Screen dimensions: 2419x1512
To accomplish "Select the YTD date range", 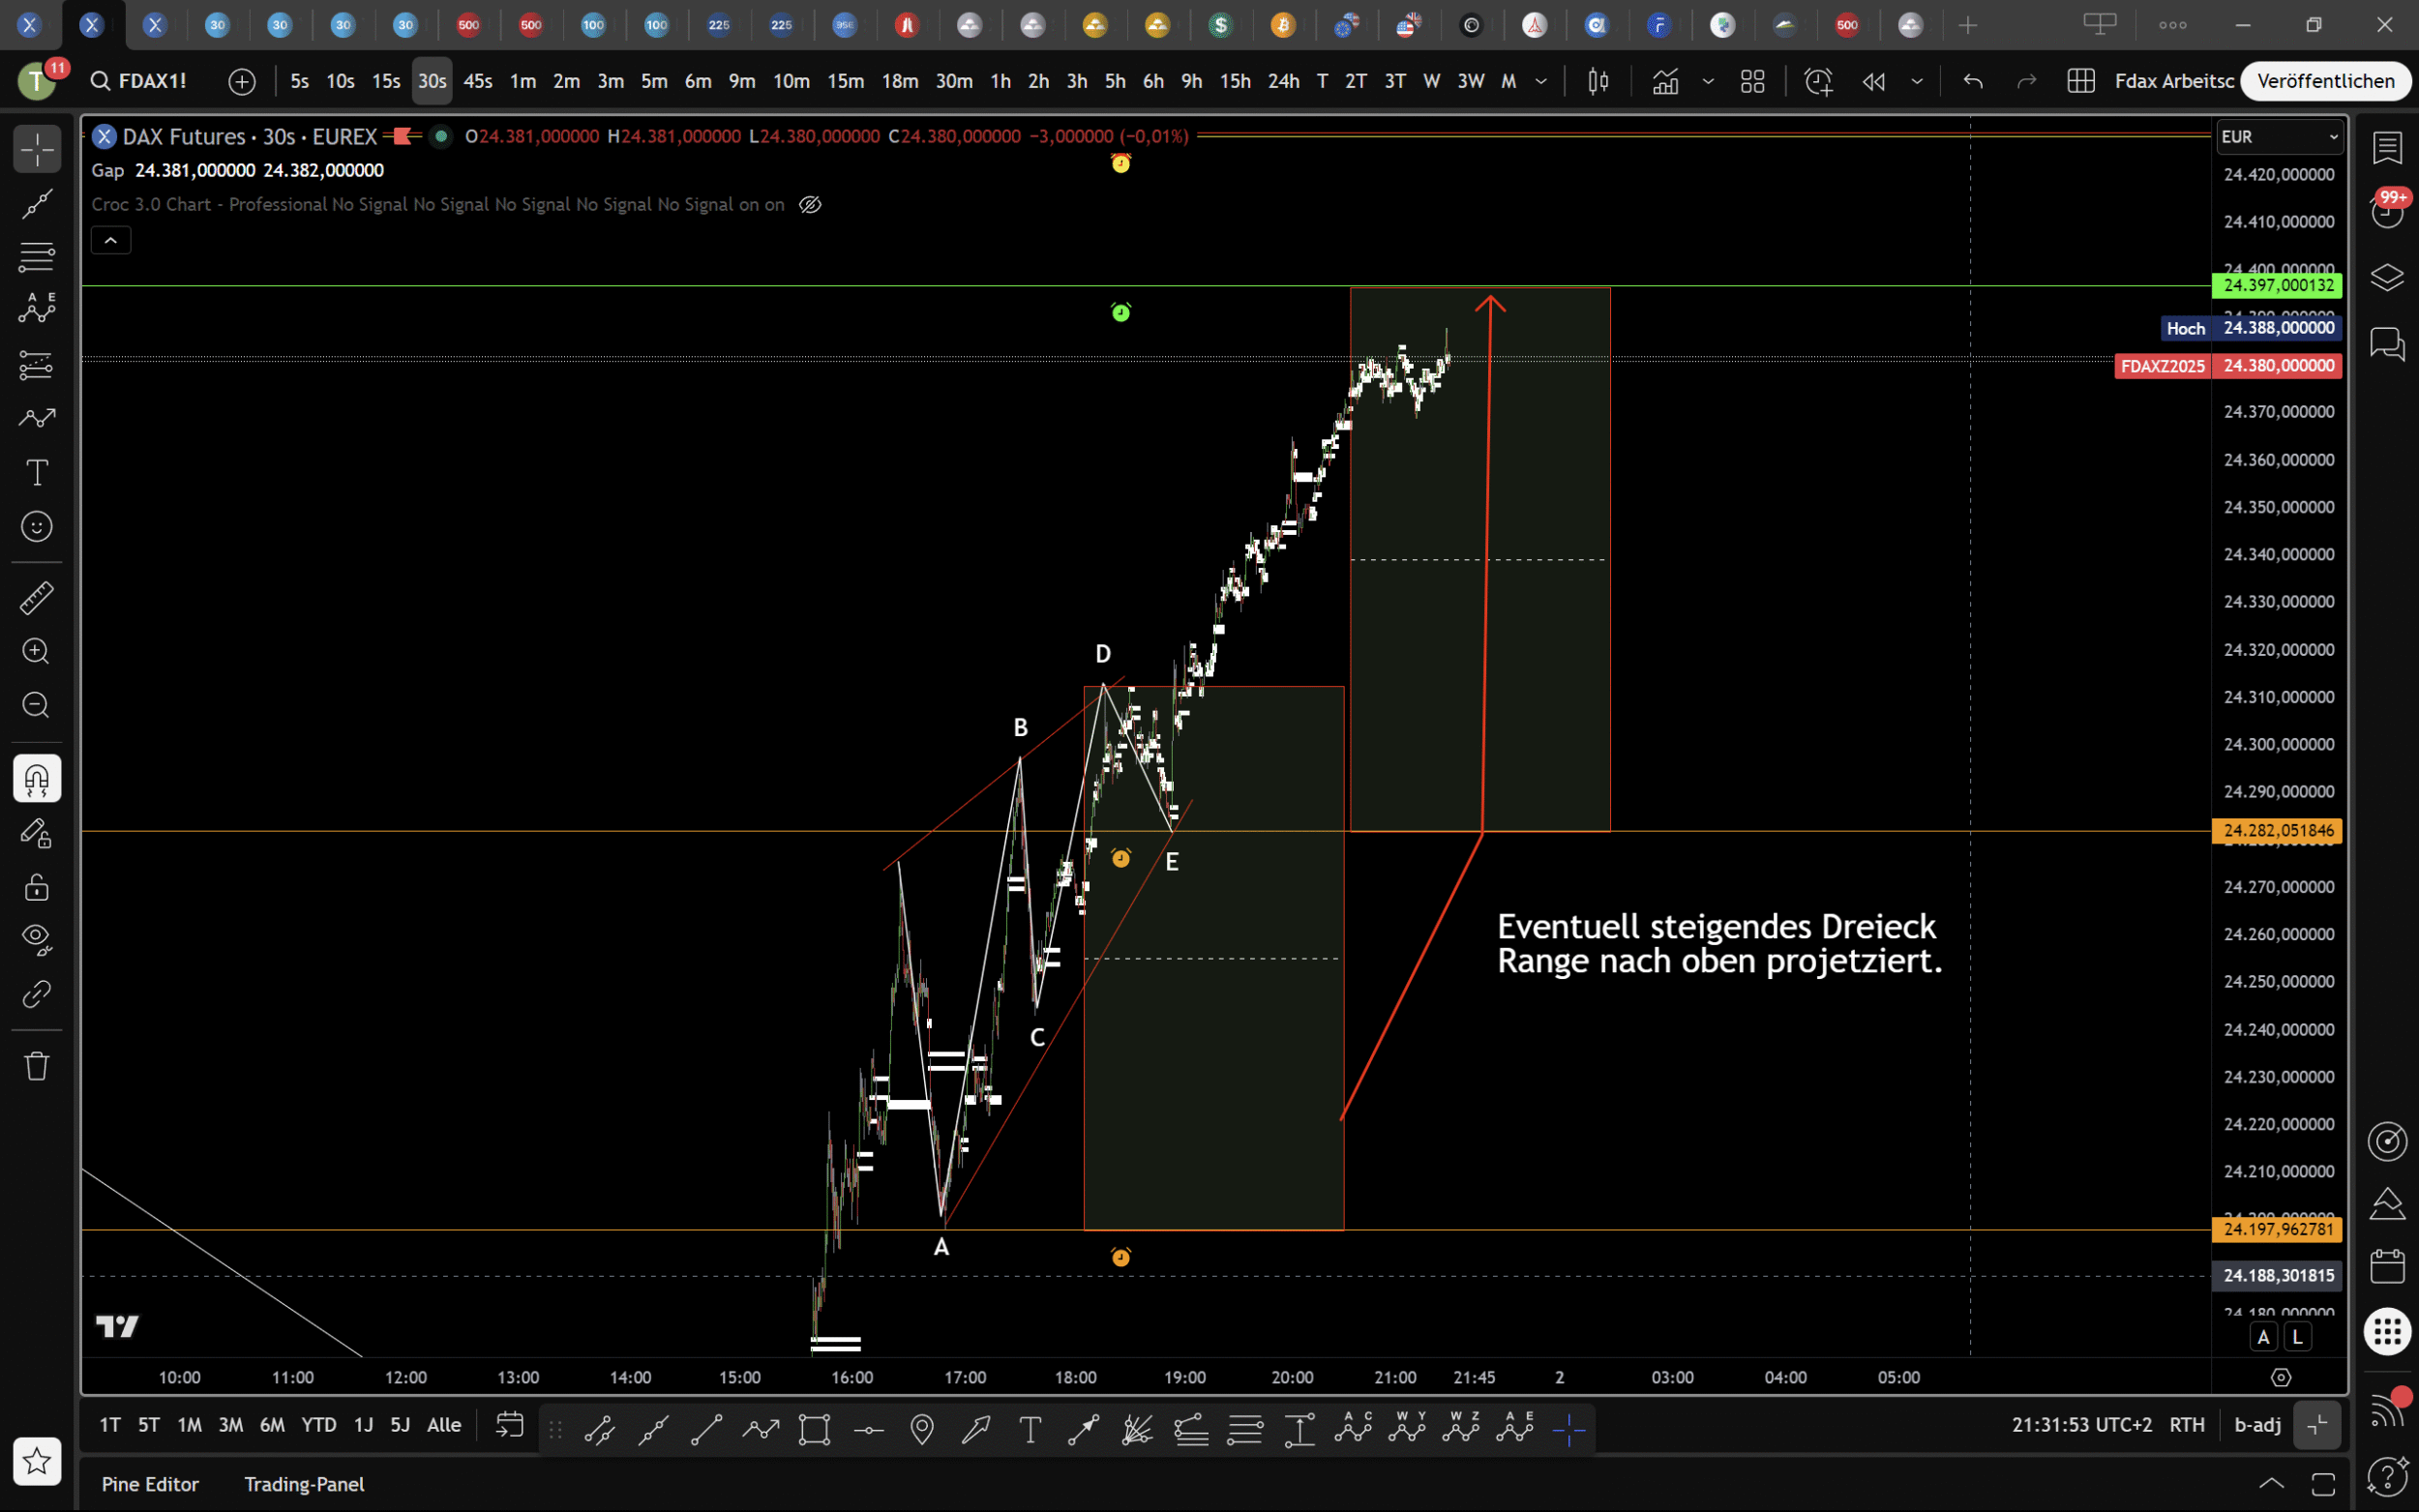I will pos(319,1425).
